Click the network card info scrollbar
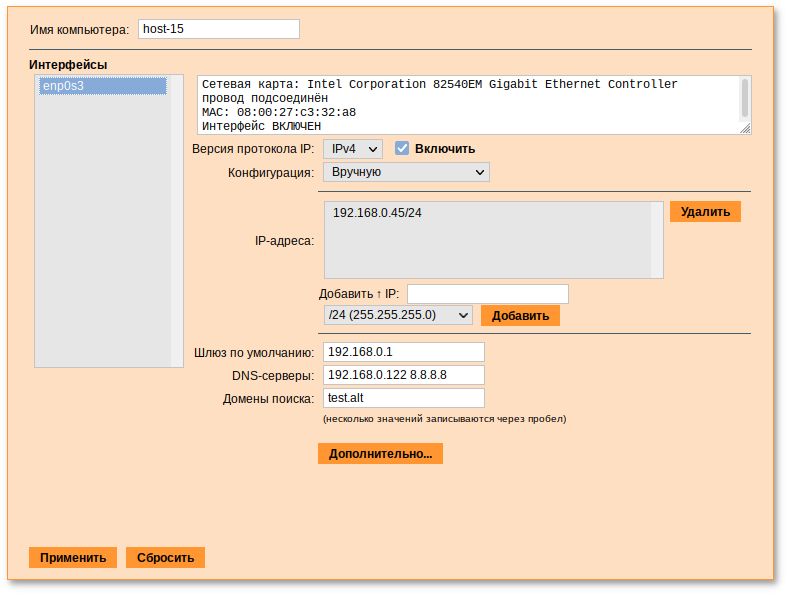787x594 pixels. (x=744, y=98)
